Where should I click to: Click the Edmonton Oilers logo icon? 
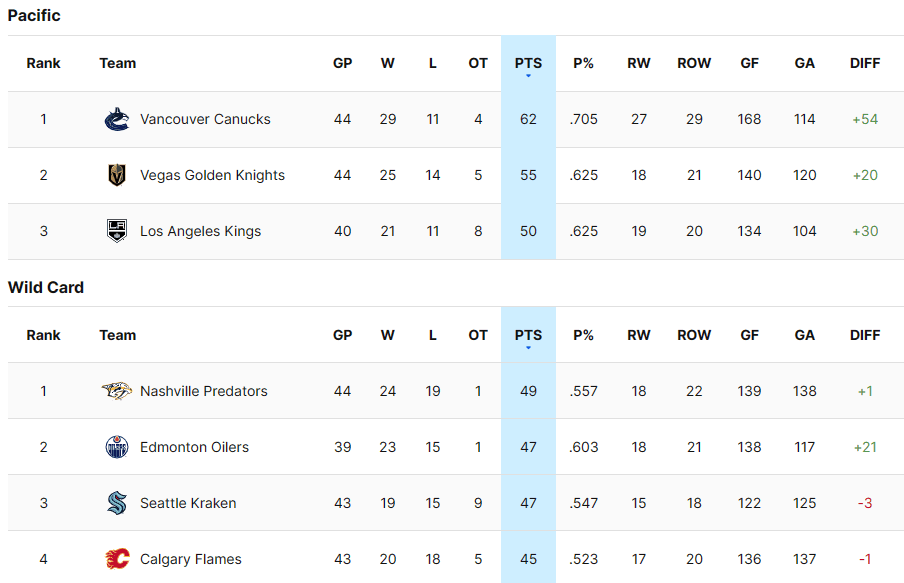(x=117, y=447)
